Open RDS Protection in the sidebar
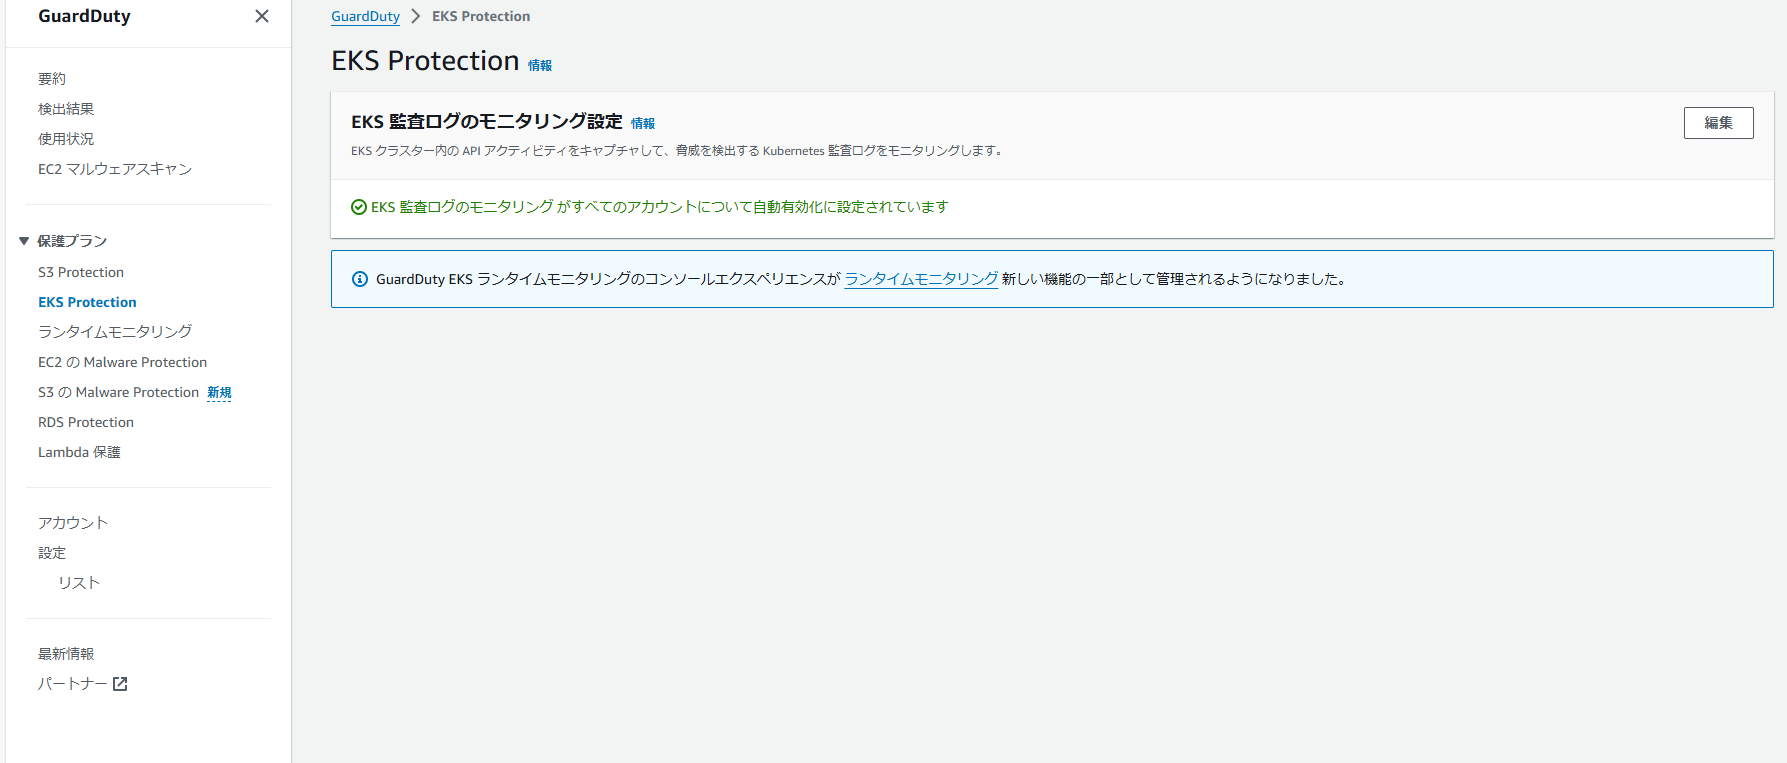 (x=86, y=422)
